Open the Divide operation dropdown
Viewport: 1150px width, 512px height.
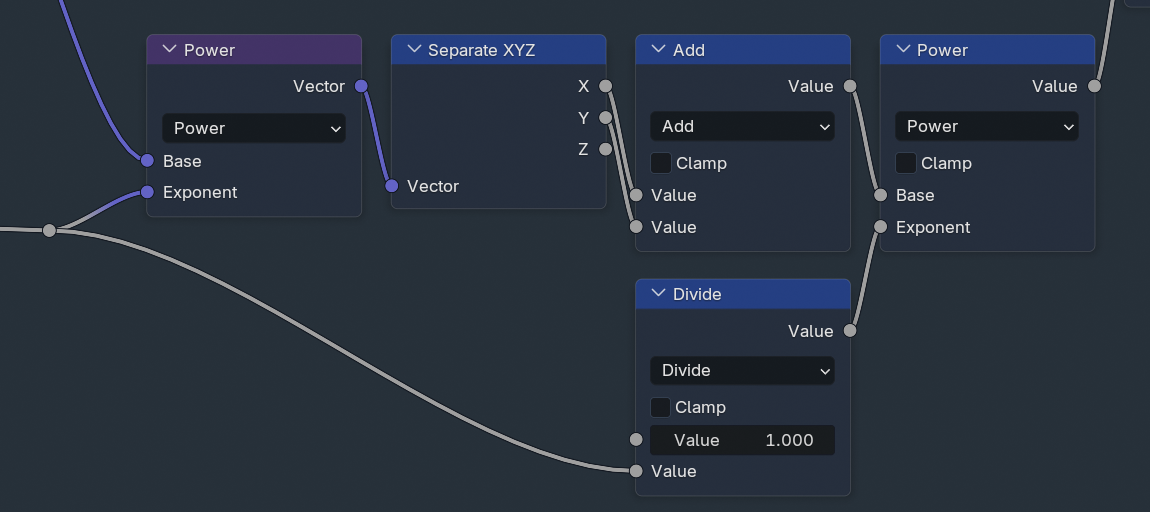click(x=742, y=370)
